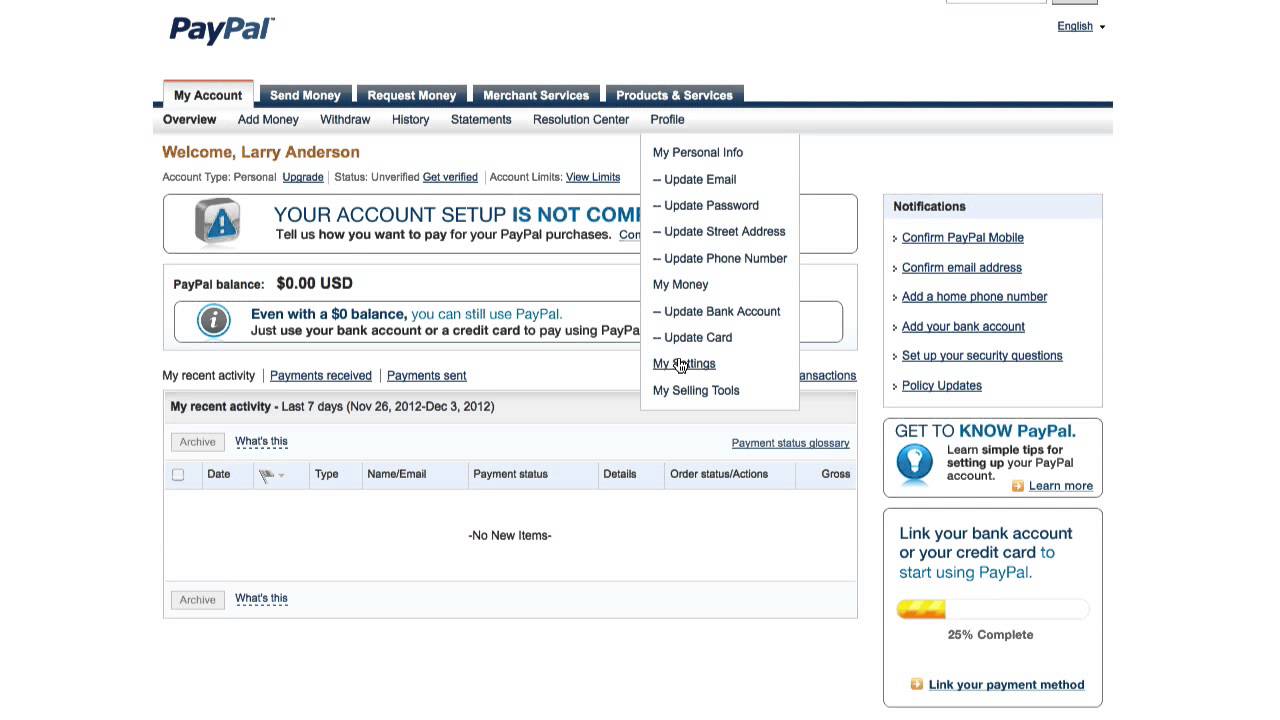Switch to the Request Money tab
The height and width of the screenshot is (720, 1280).
pyautogui.click(x=411, y=95)
